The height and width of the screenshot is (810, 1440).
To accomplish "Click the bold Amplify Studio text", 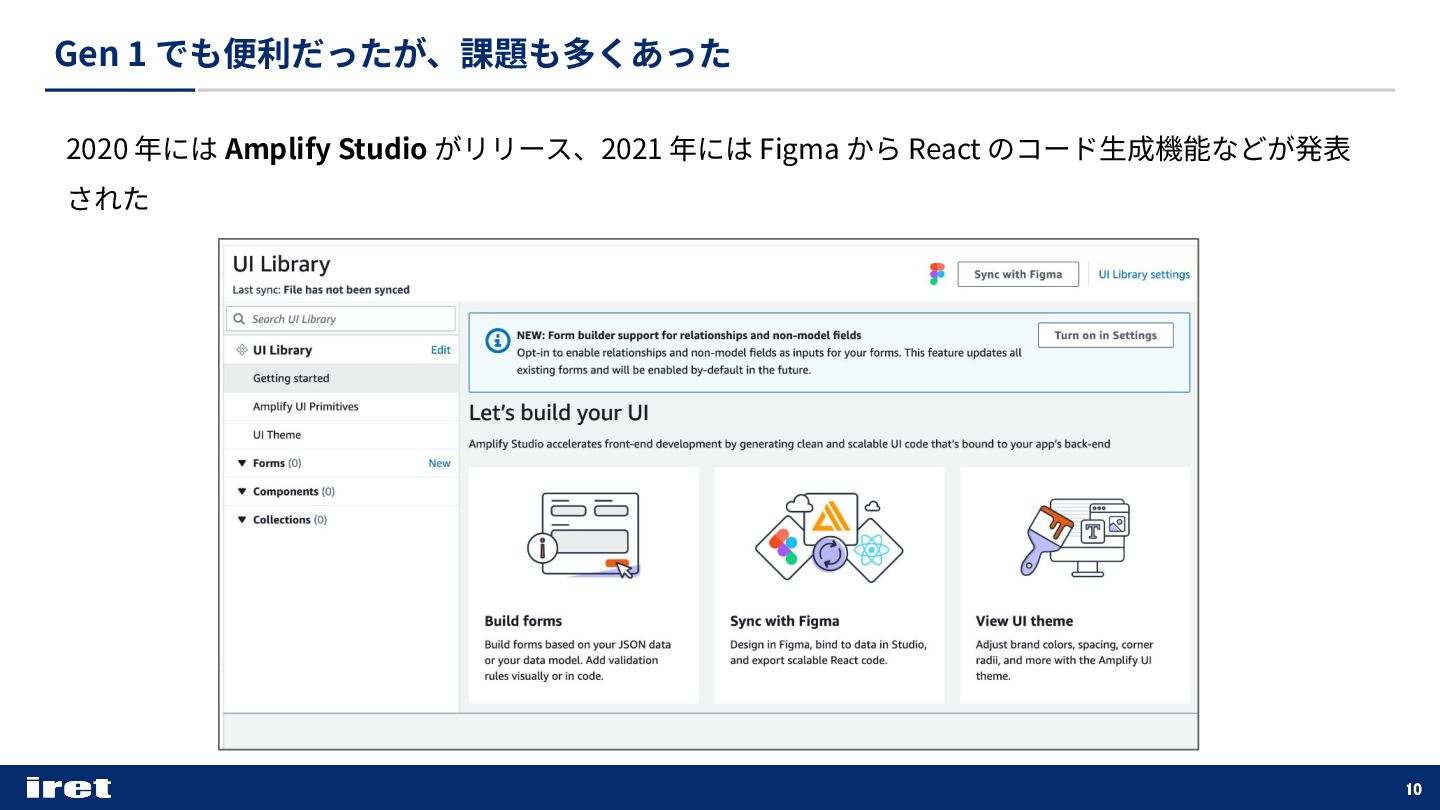I will point(326,149).
